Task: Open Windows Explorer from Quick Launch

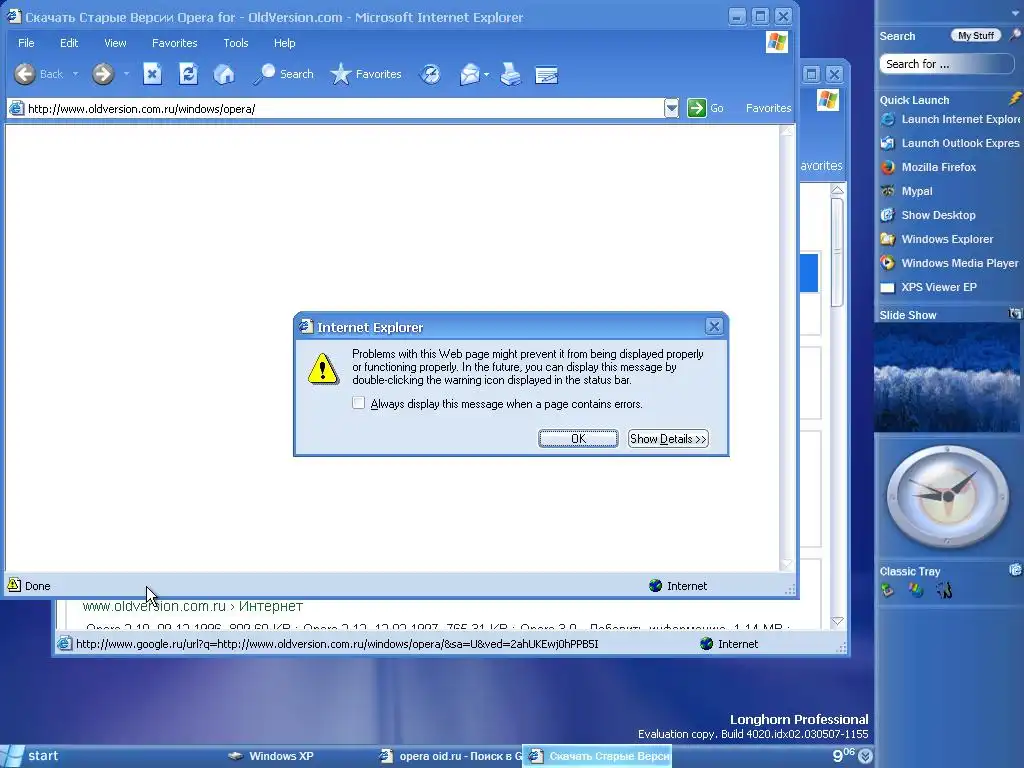Action: pyautogui.click(x=936, y=239)
